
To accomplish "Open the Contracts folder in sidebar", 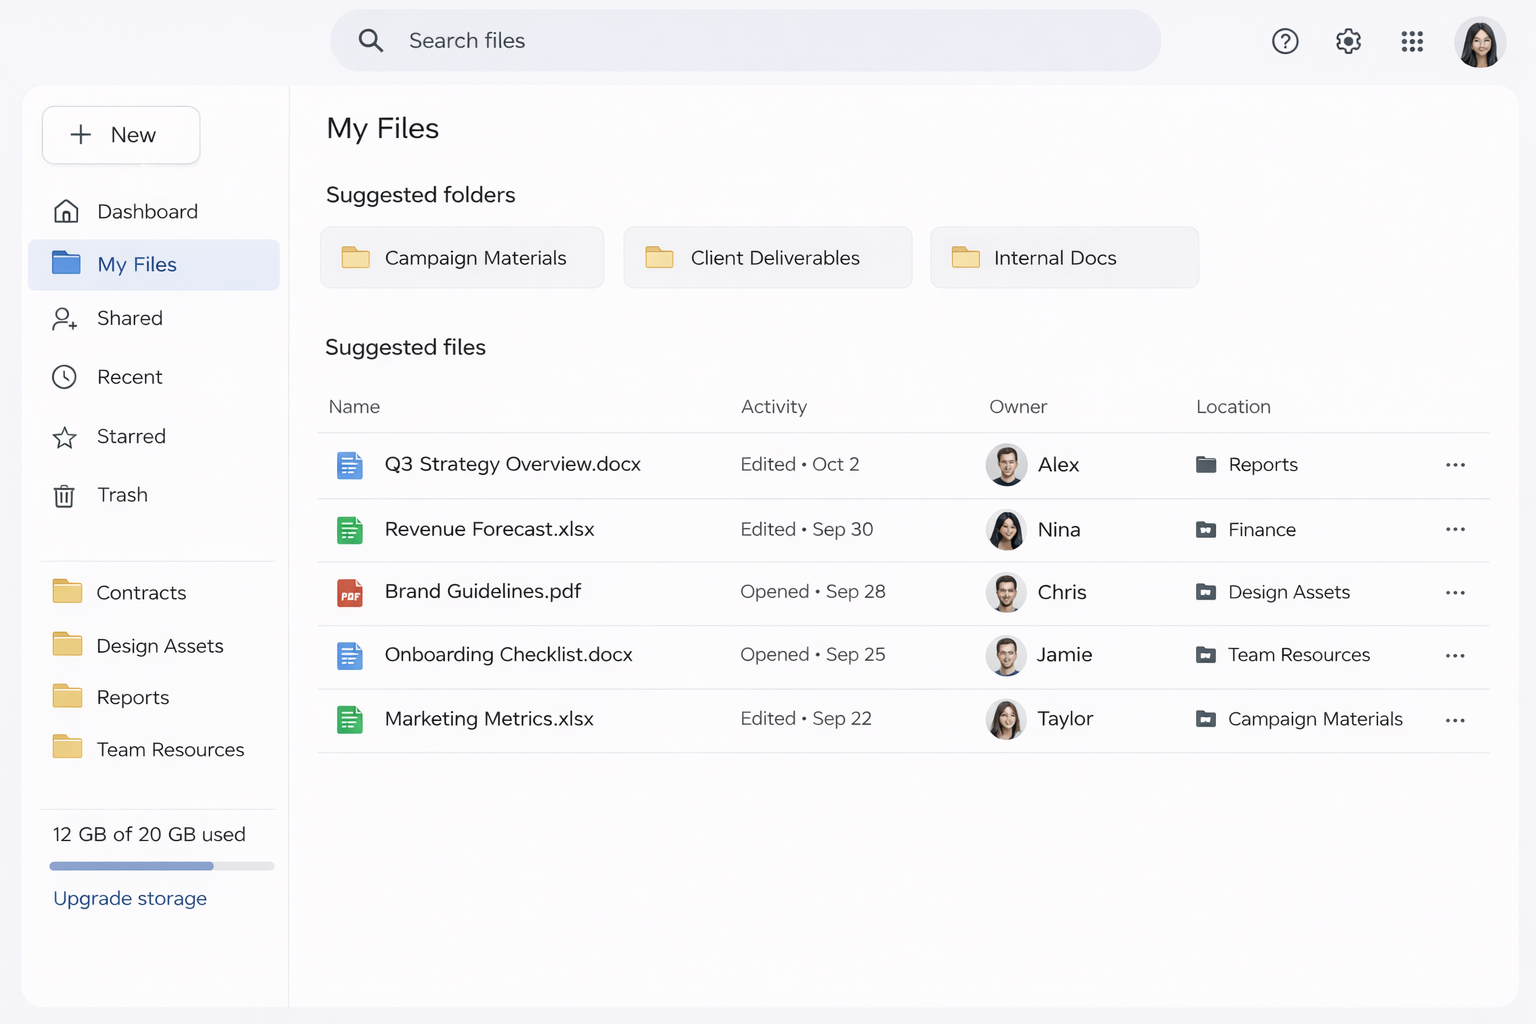I will [x=141, y=593].
